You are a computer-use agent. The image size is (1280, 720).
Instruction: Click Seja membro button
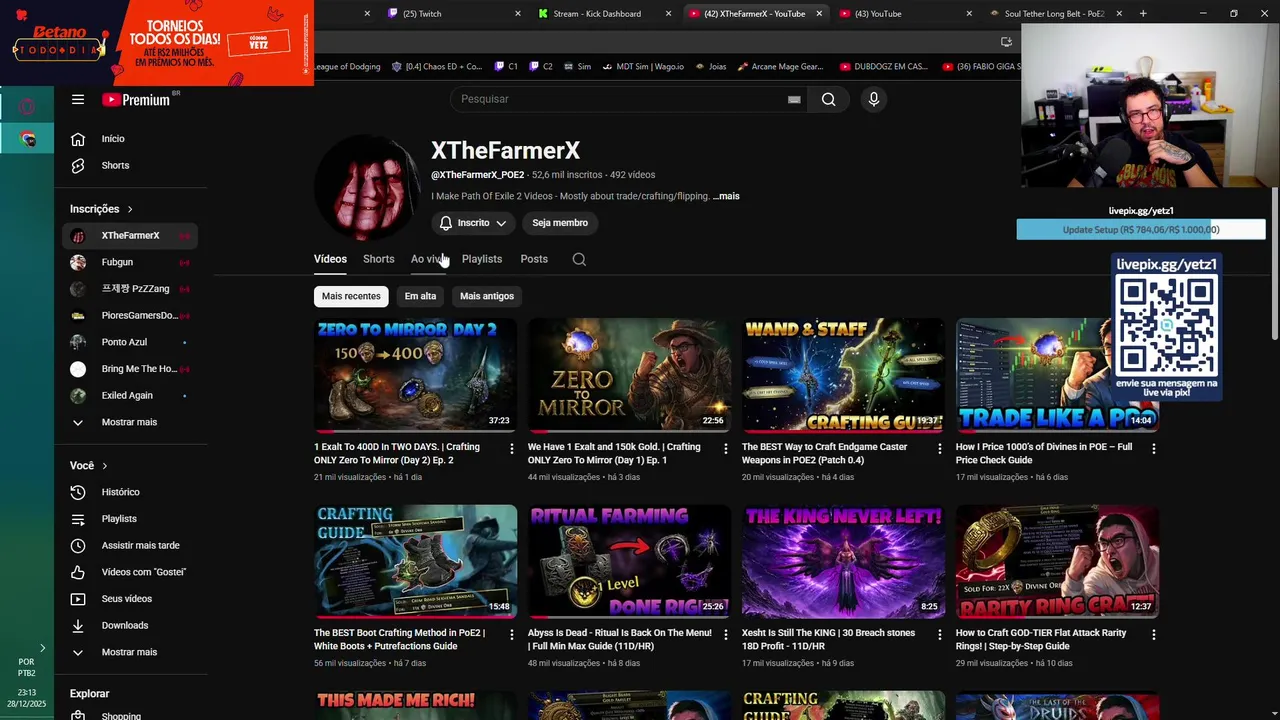560,223
